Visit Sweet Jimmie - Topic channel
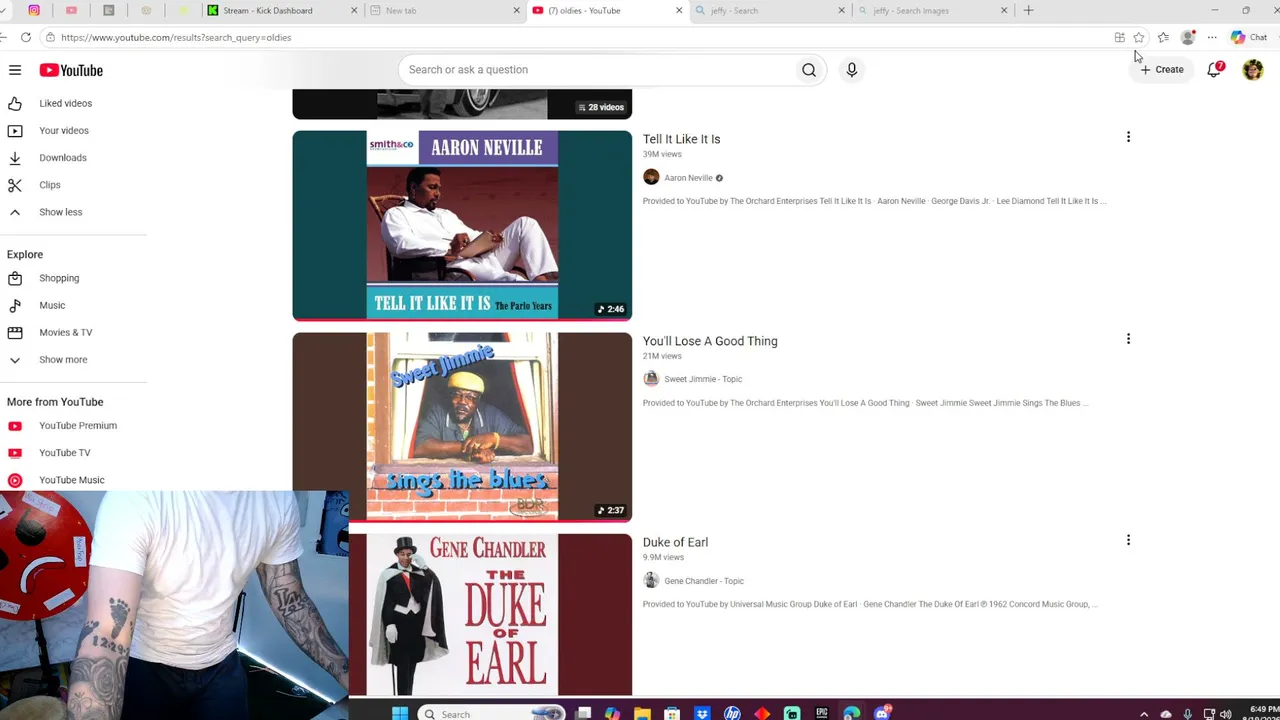1280x720 pixels. point(703,379)
